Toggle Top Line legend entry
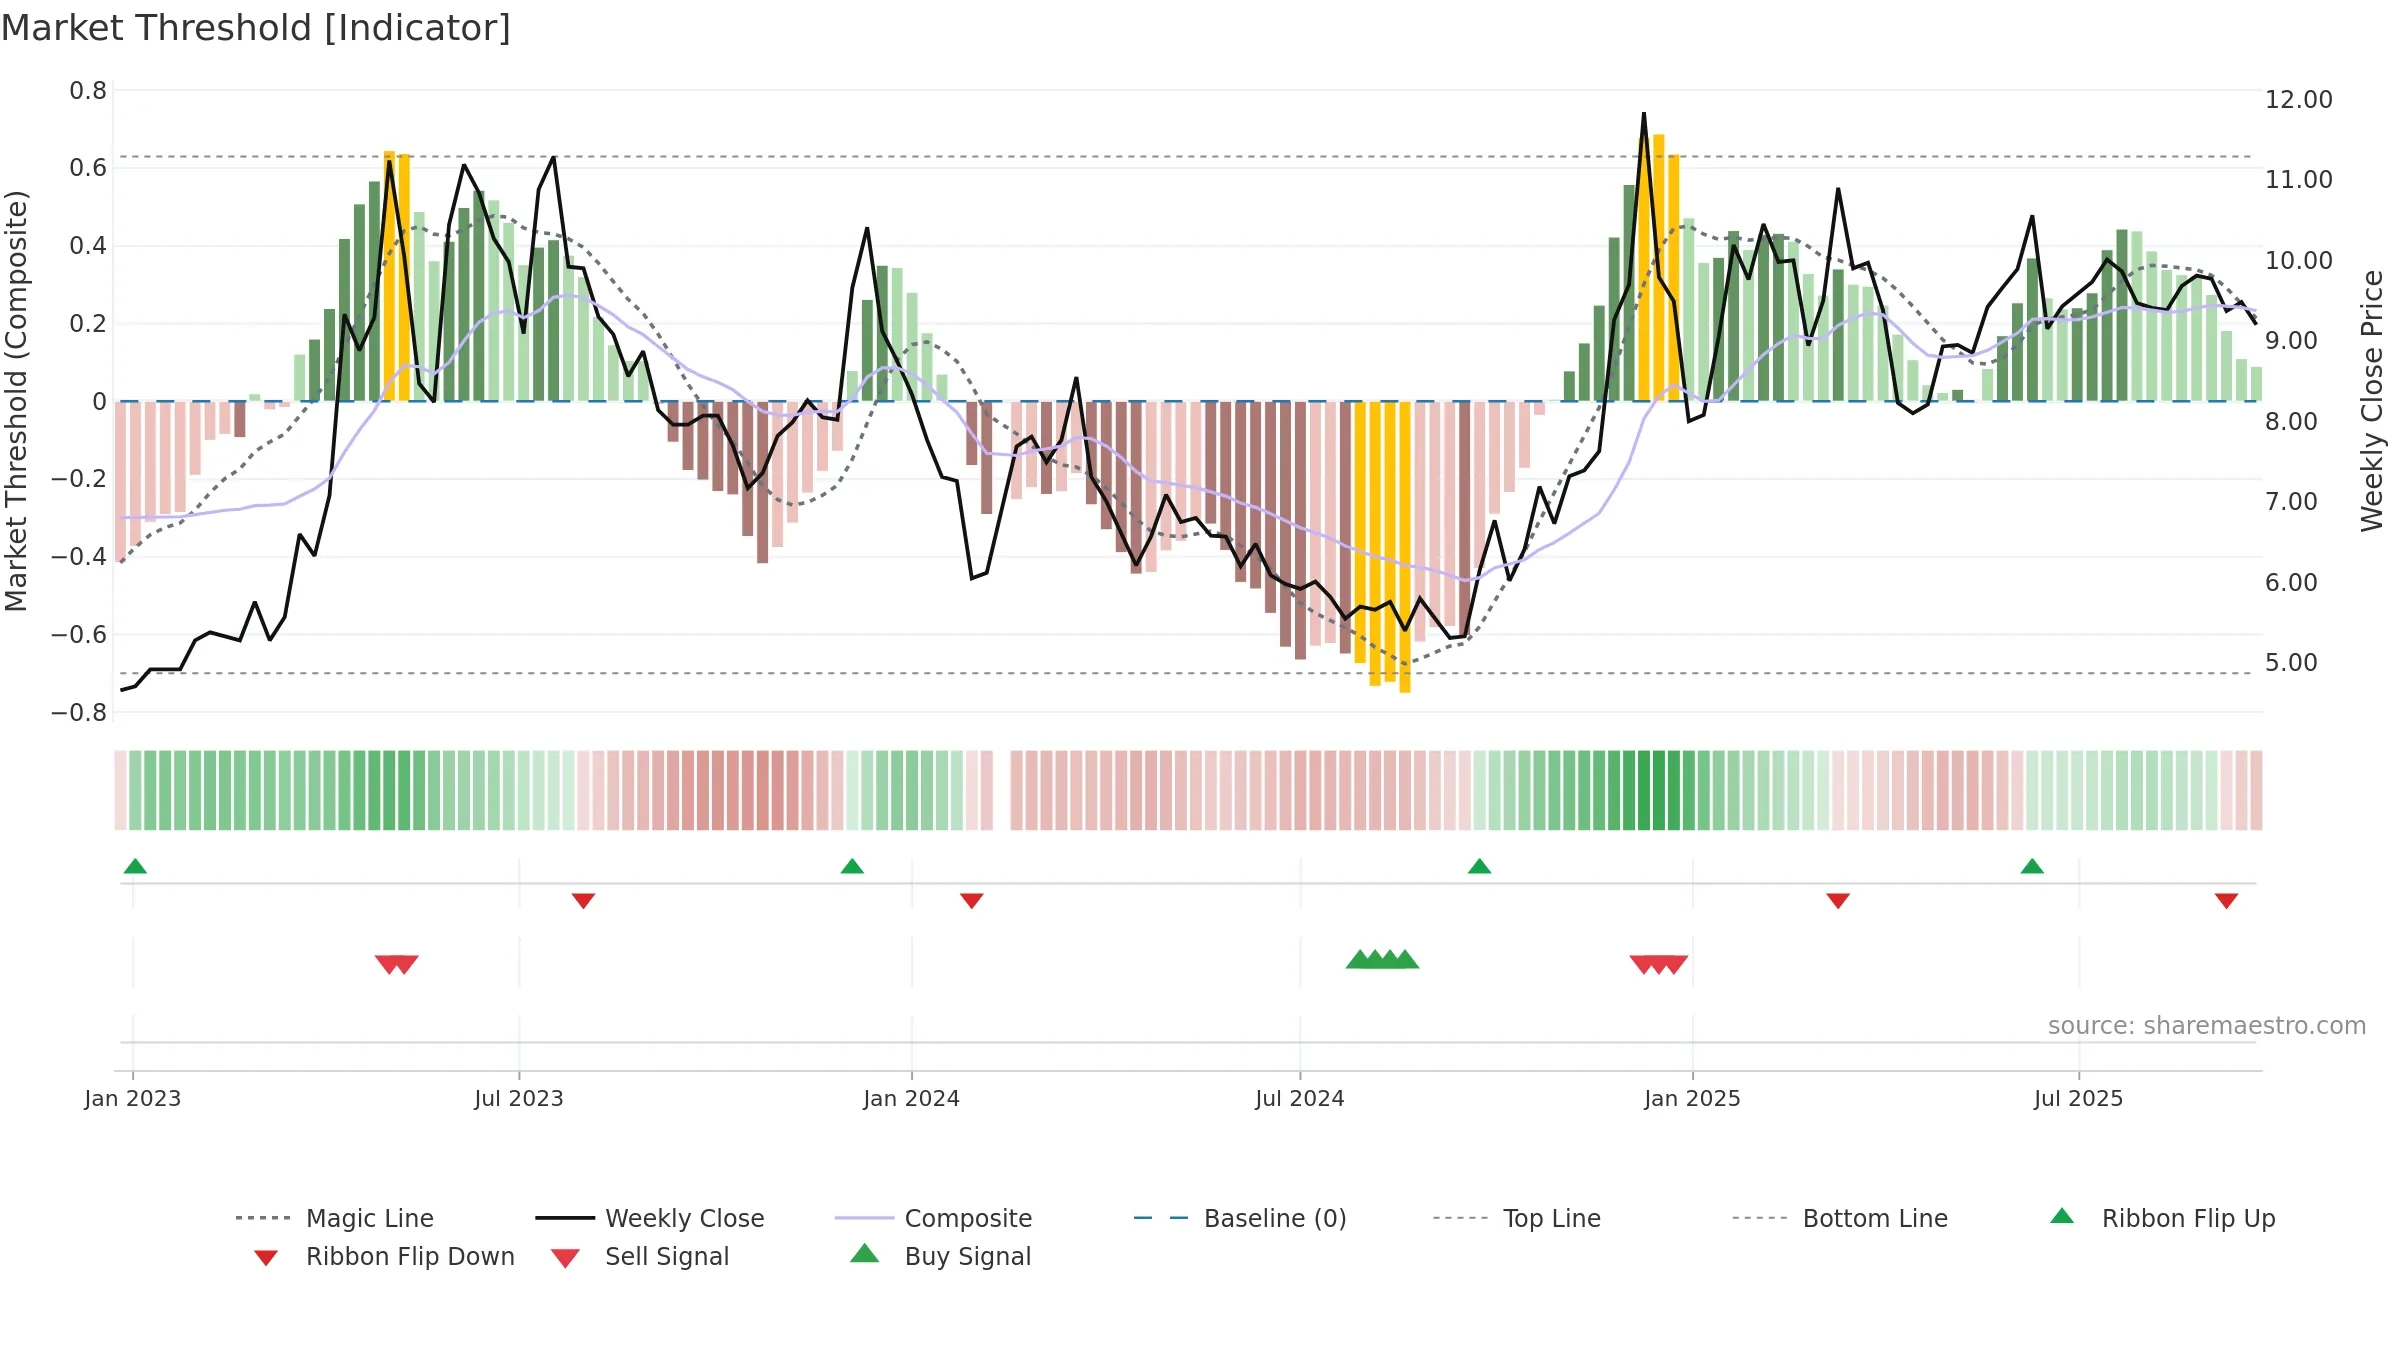Image resolution: width=2400 pixels, height=1350 pixels. (x=1517, y=1218)
